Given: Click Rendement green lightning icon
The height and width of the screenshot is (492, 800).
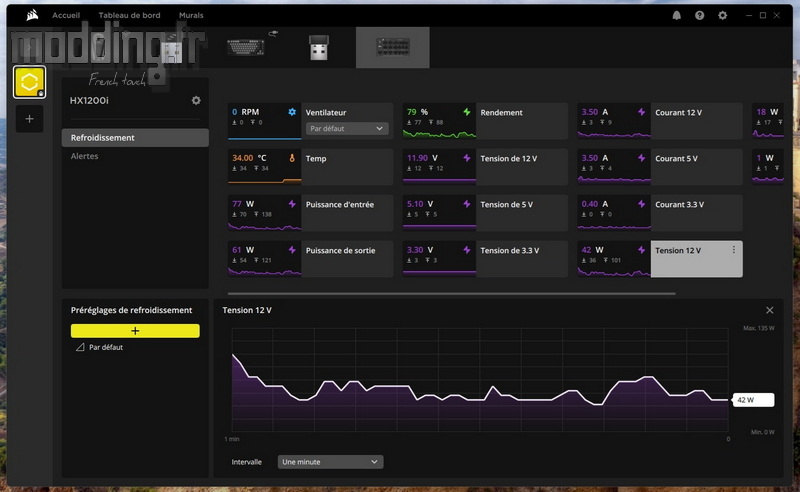Looking at the screenshot, I should 466,112.
